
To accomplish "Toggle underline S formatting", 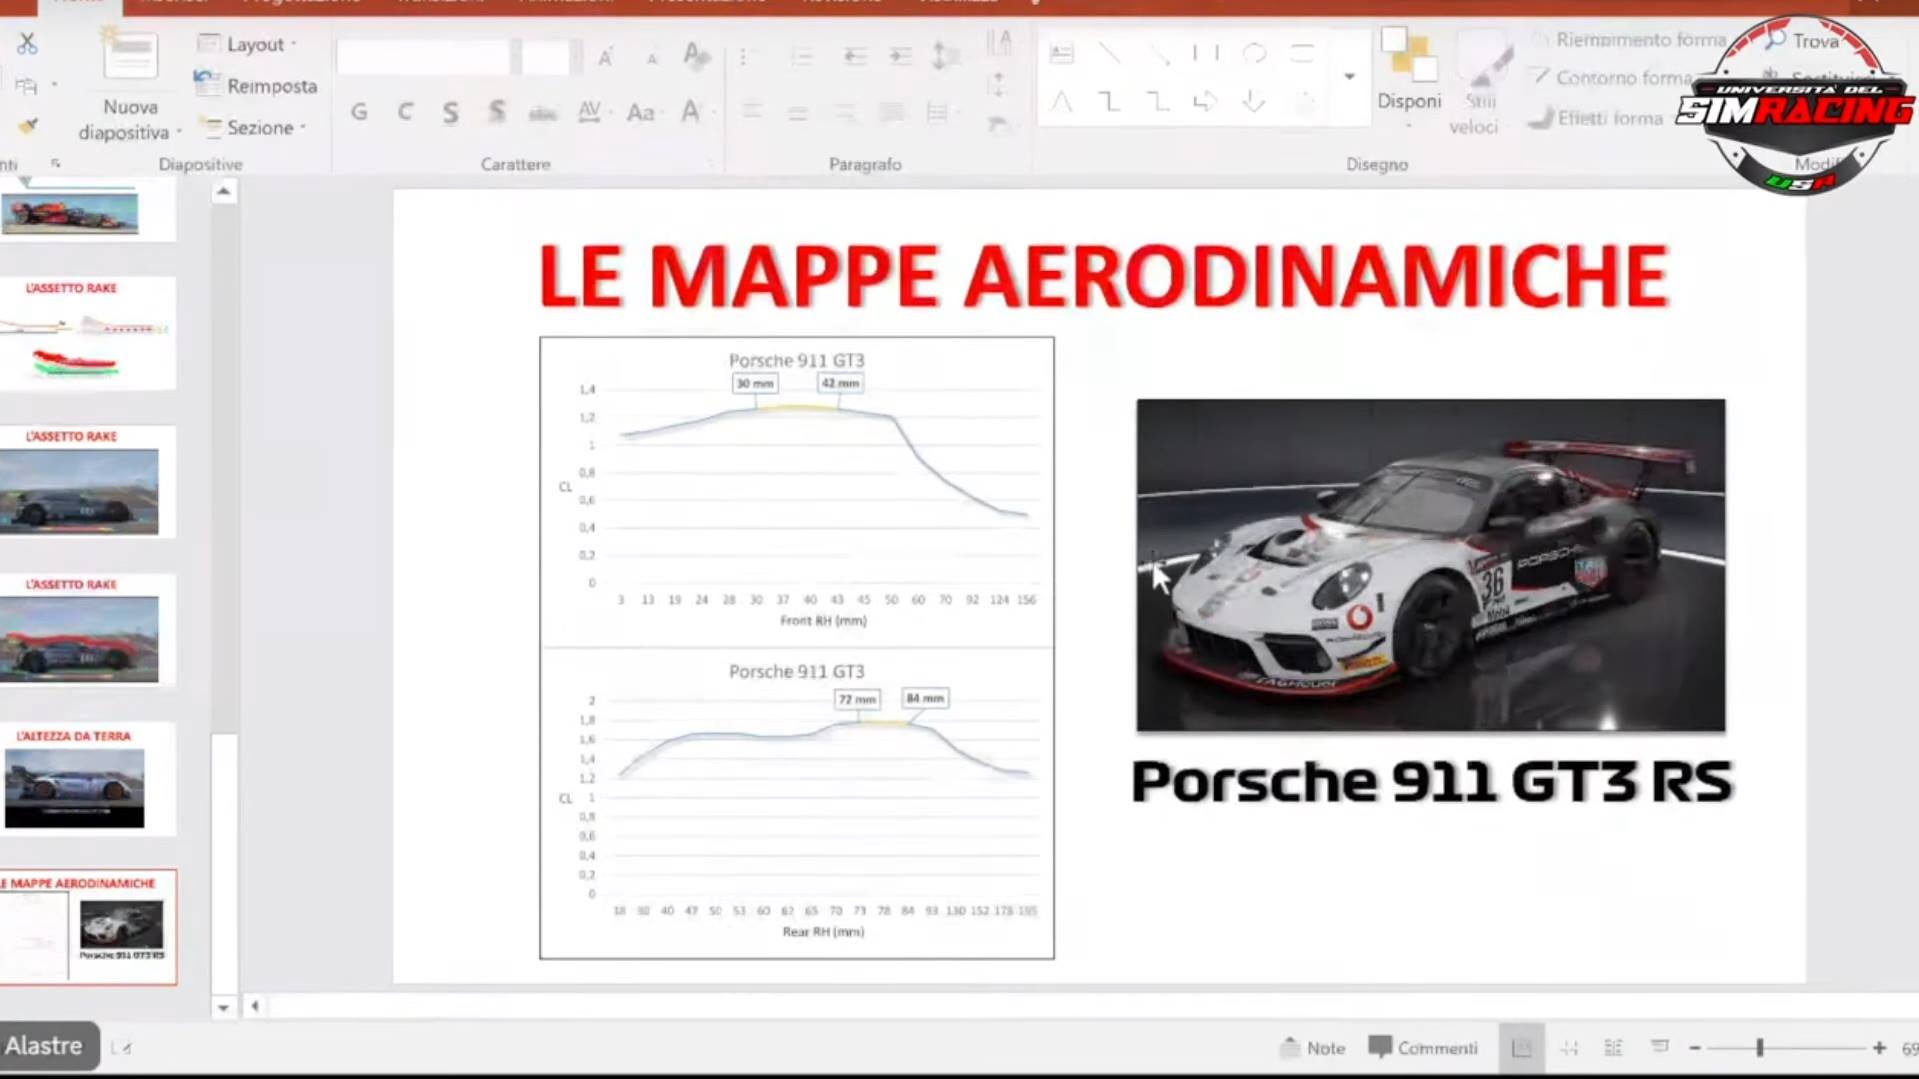I will click(451, 112).
